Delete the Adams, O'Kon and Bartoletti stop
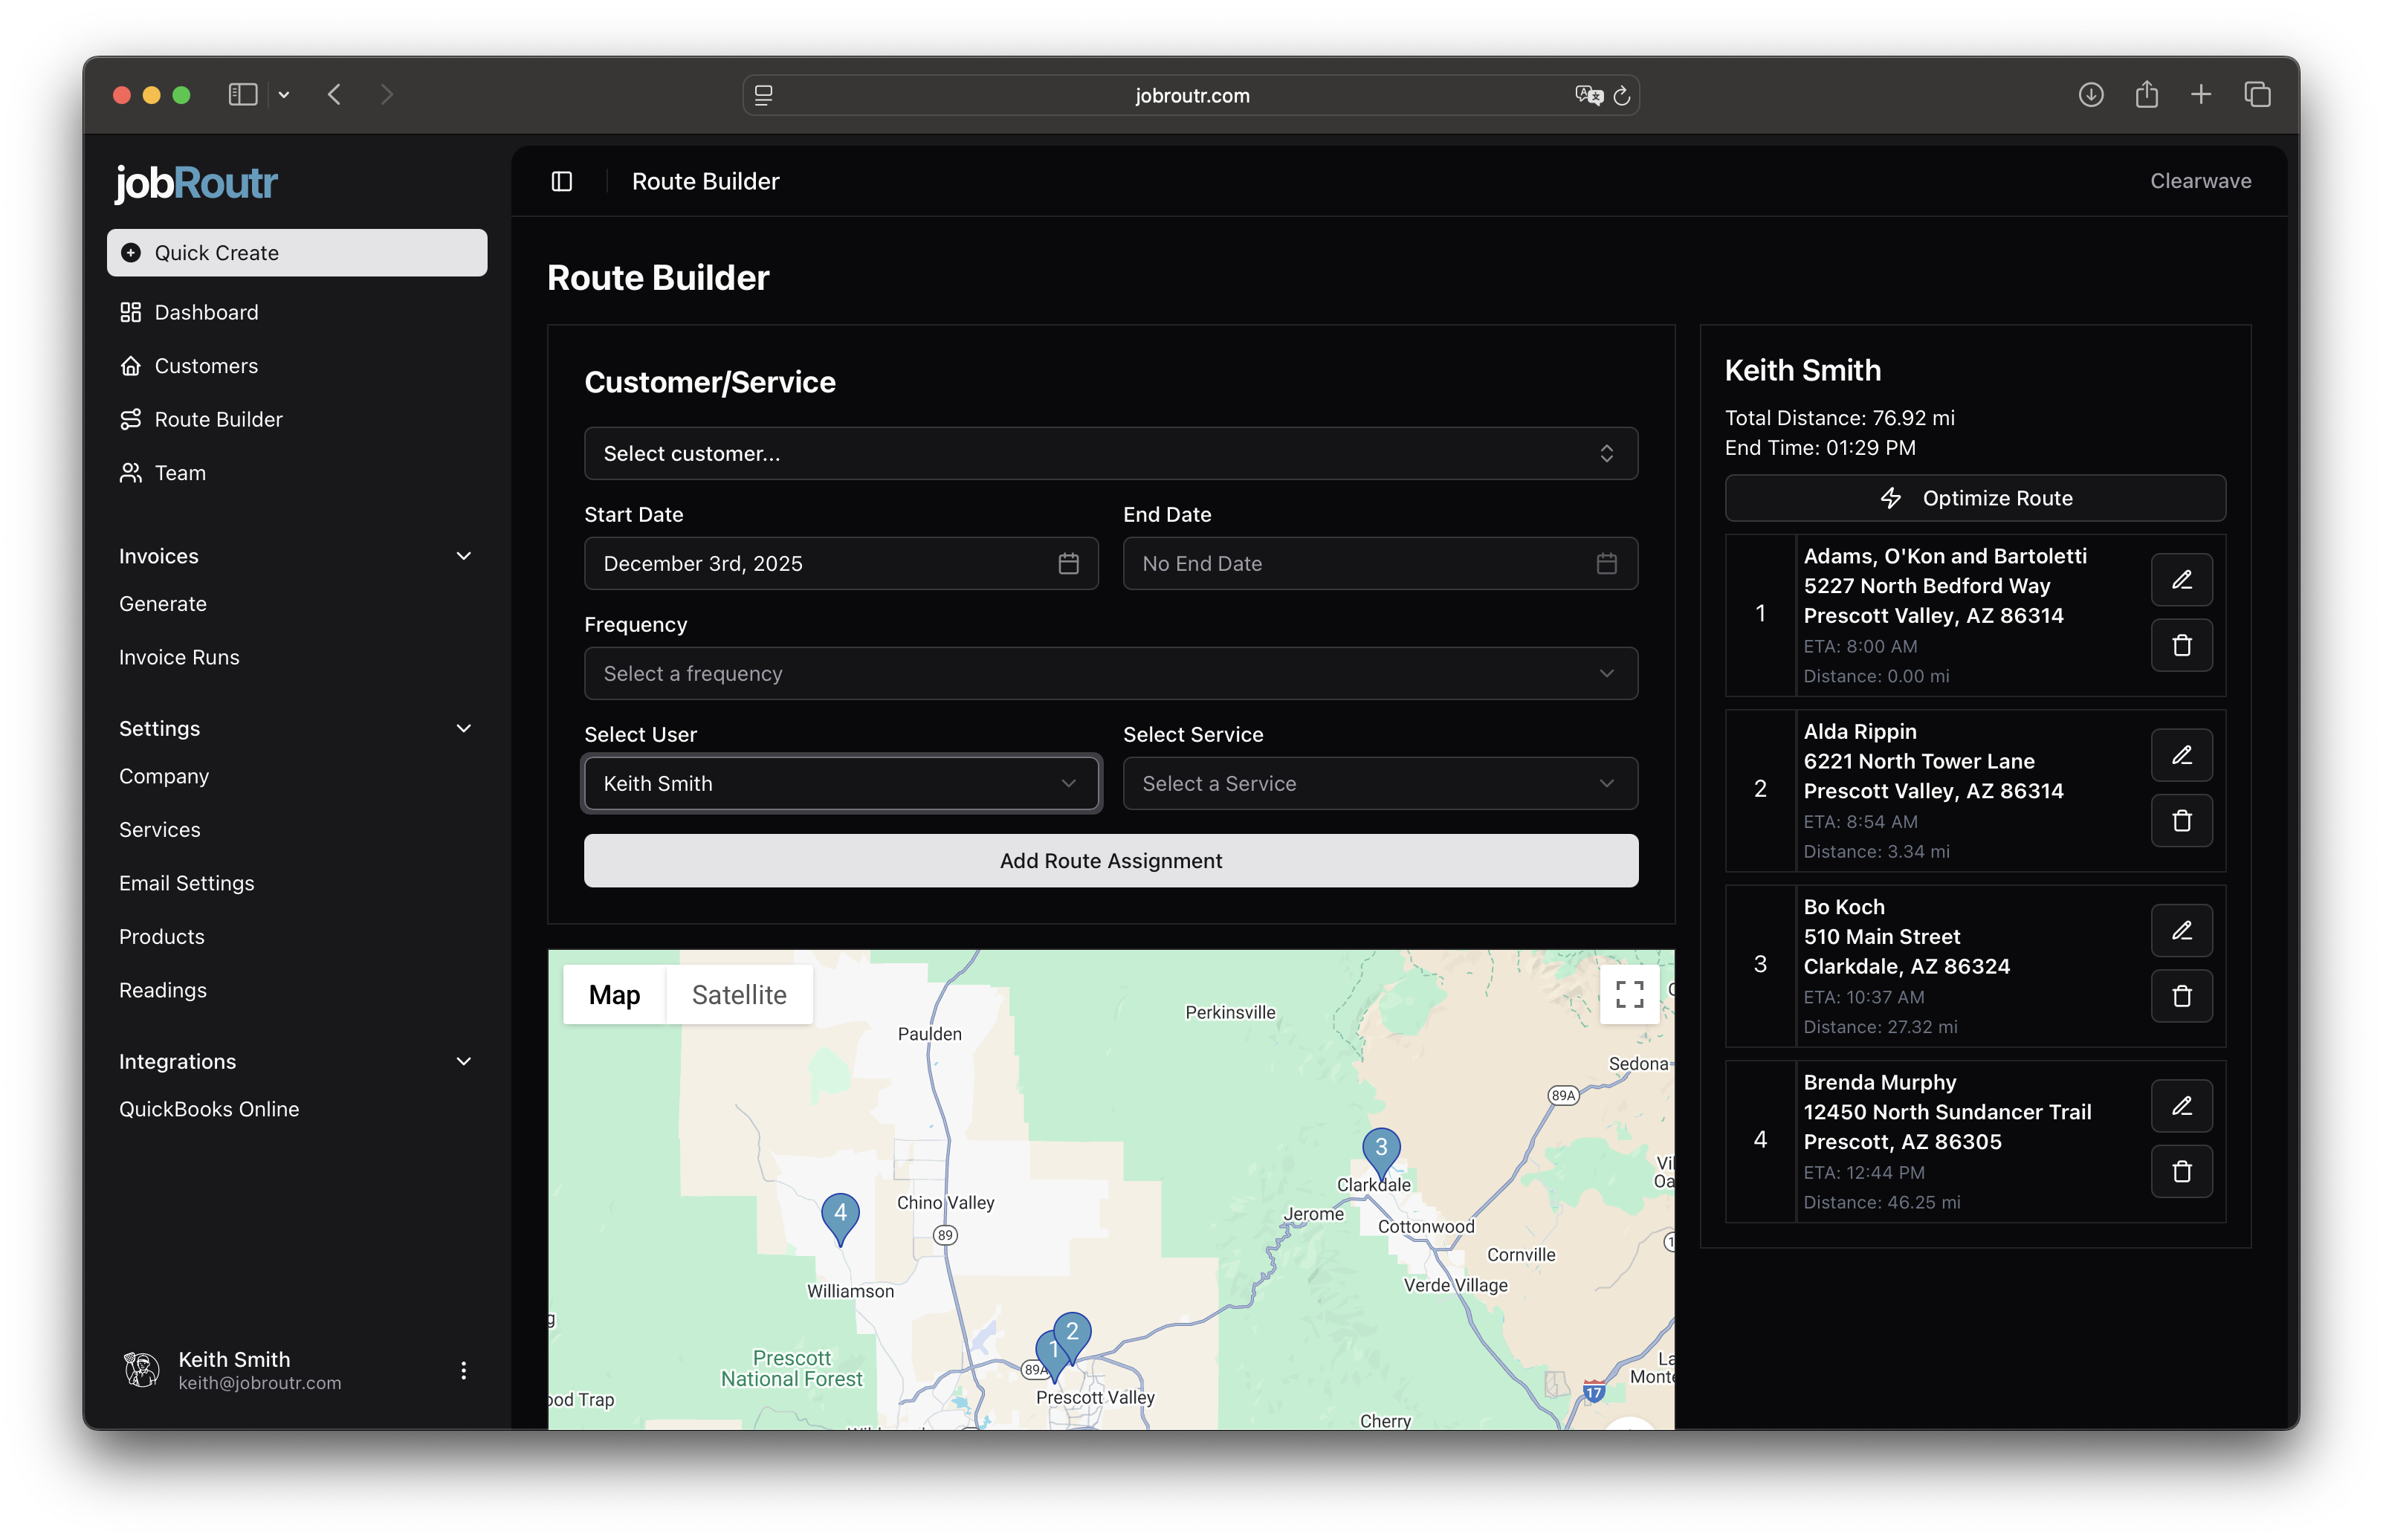This screenshot has width=2383, height=1540. (x=2181, y=645)
